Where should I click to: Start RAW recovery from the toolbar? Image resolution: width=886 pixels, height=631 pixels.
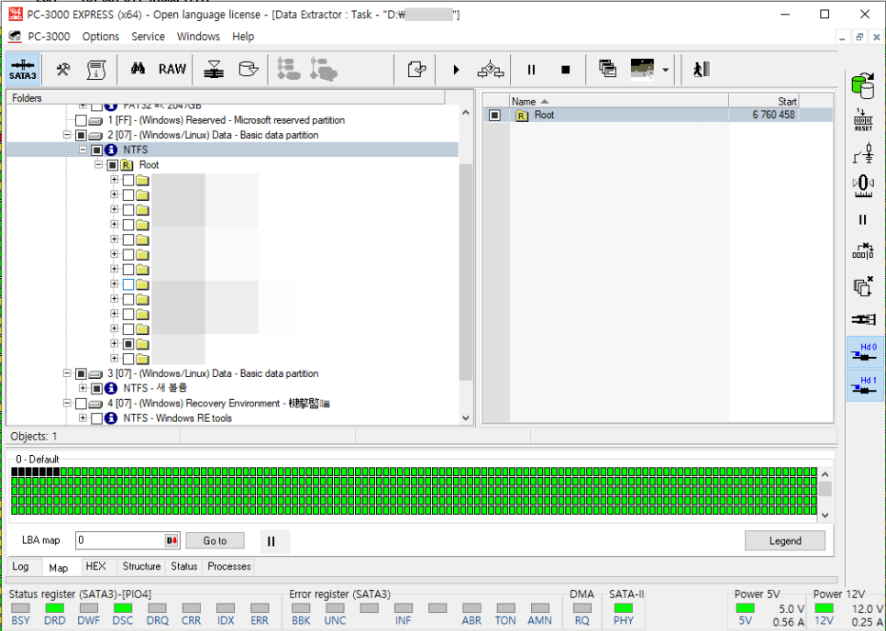tap(172, 69)
